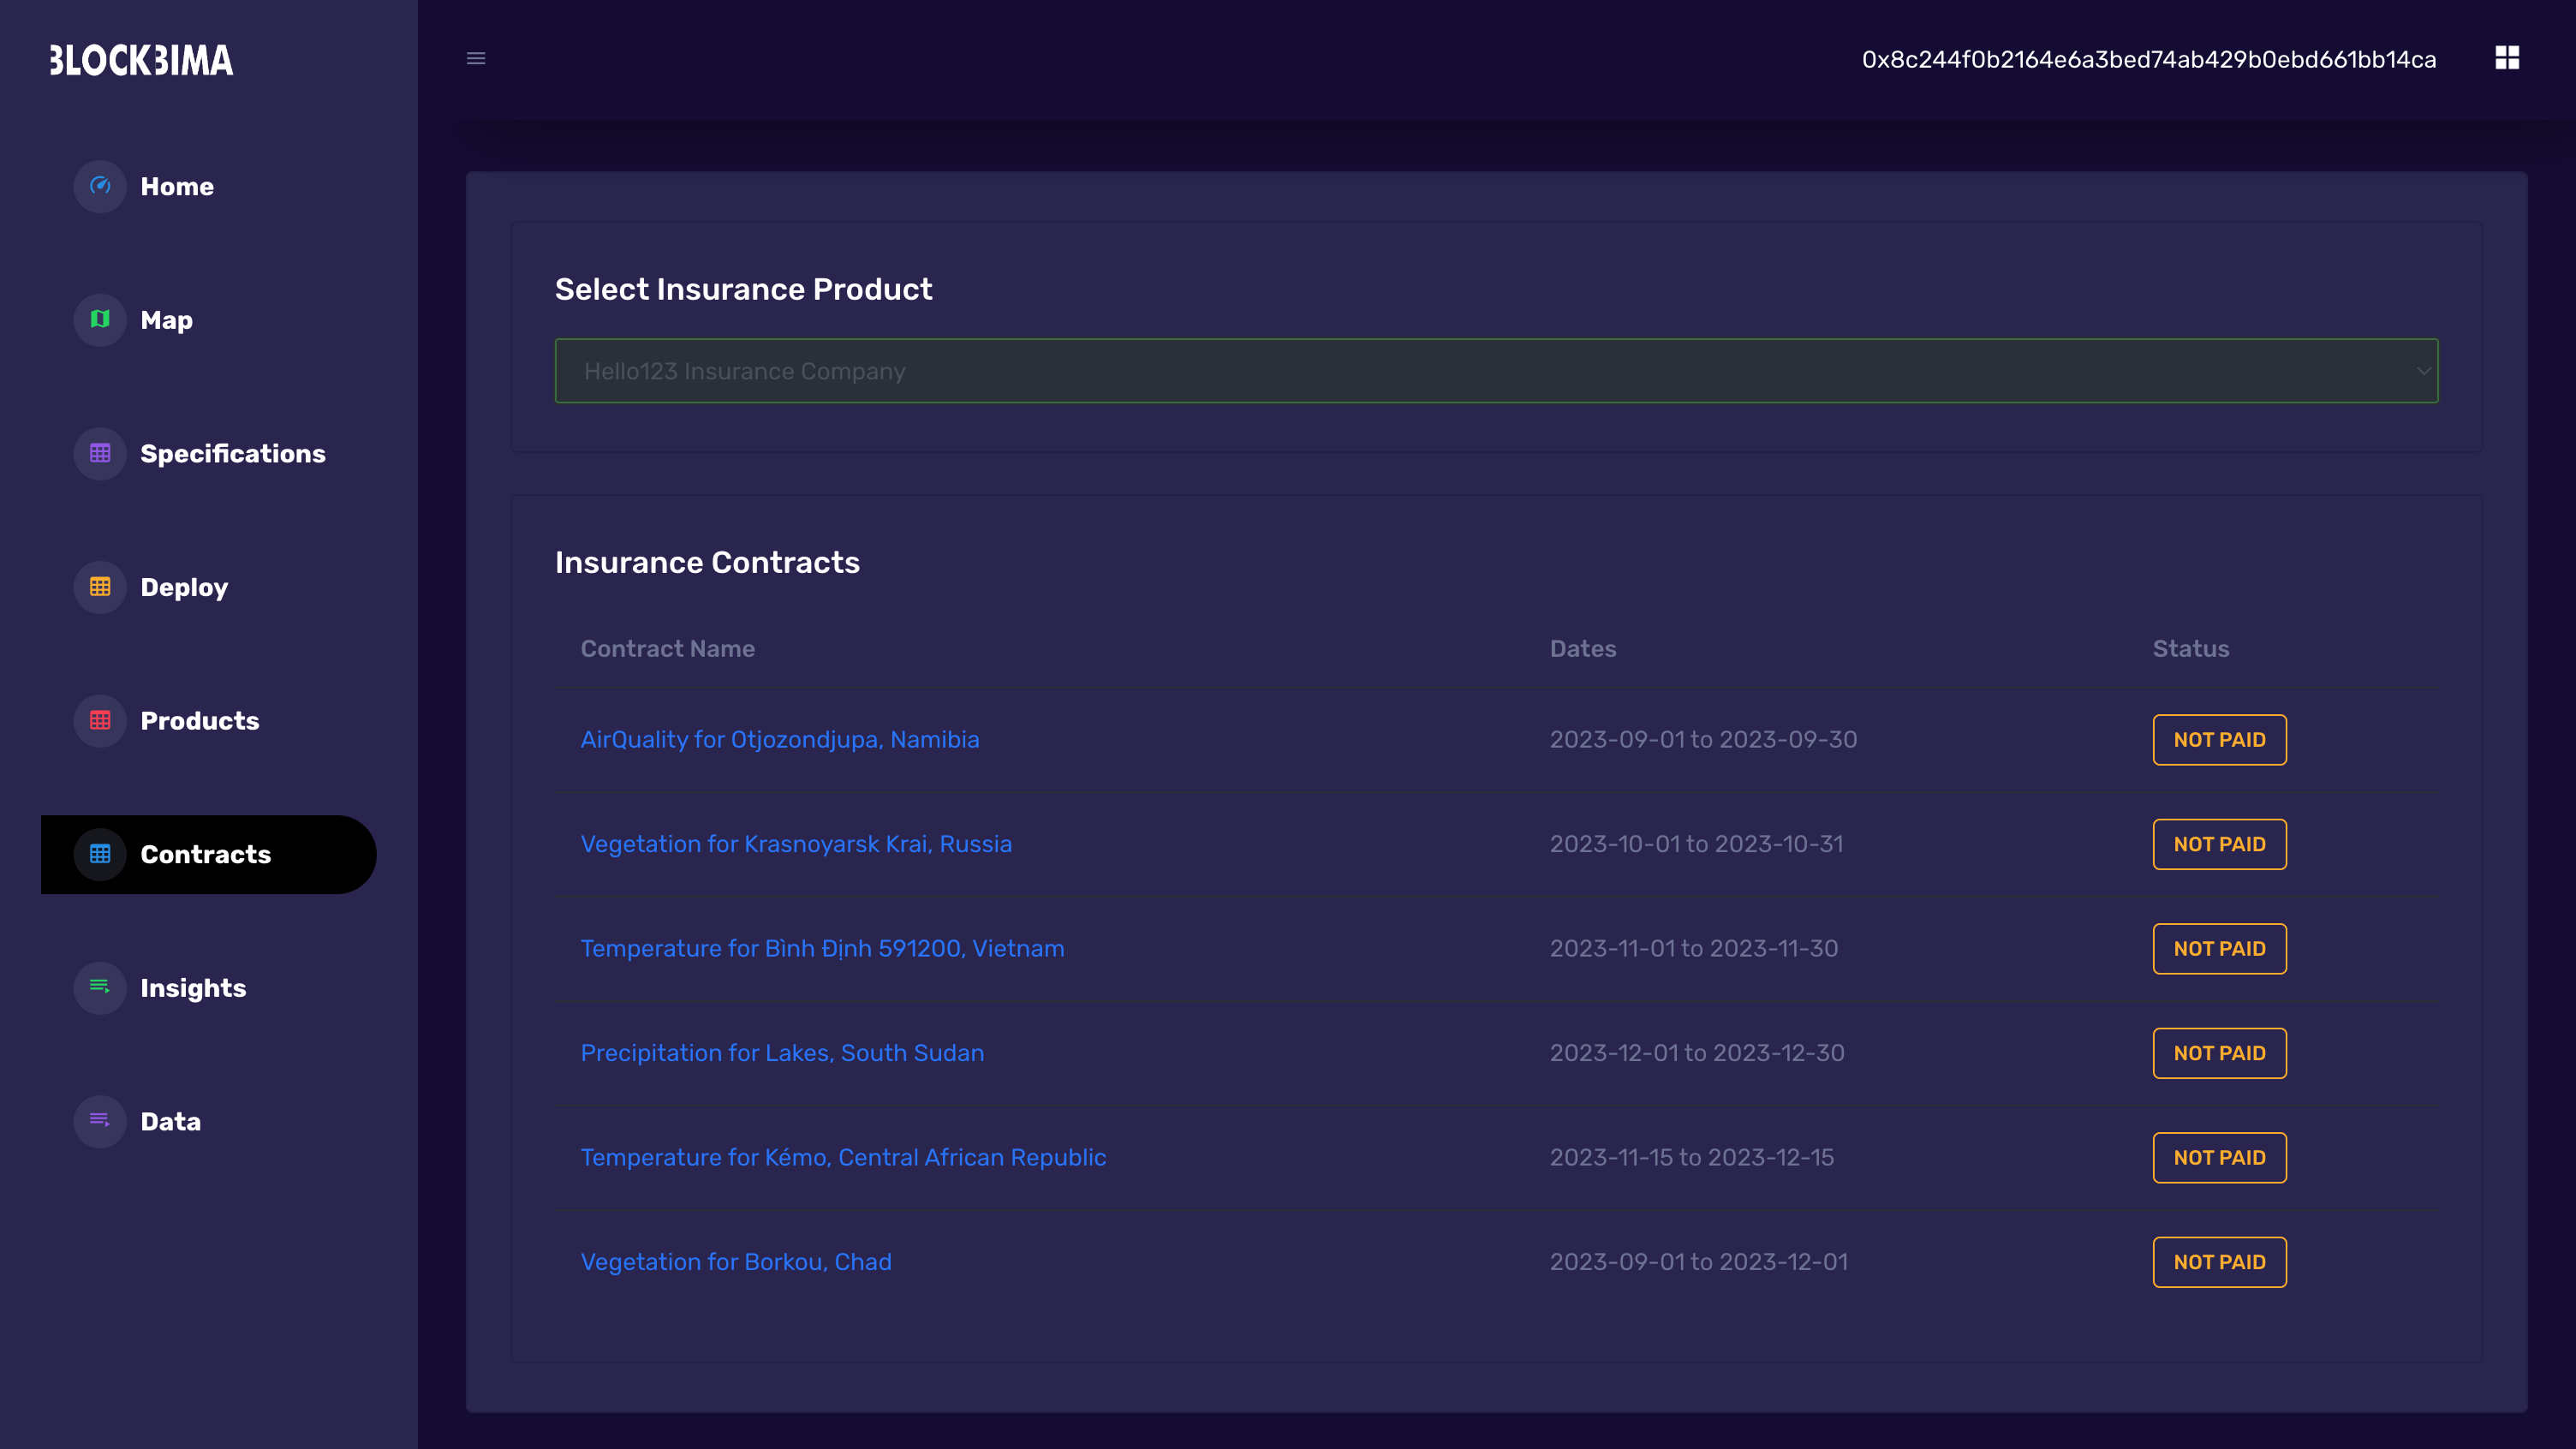This screenshot has height=1449, width=2576.
Task: Click the orange Deploy grid icon
Action: pyautogui.click(x=100, y=587)
